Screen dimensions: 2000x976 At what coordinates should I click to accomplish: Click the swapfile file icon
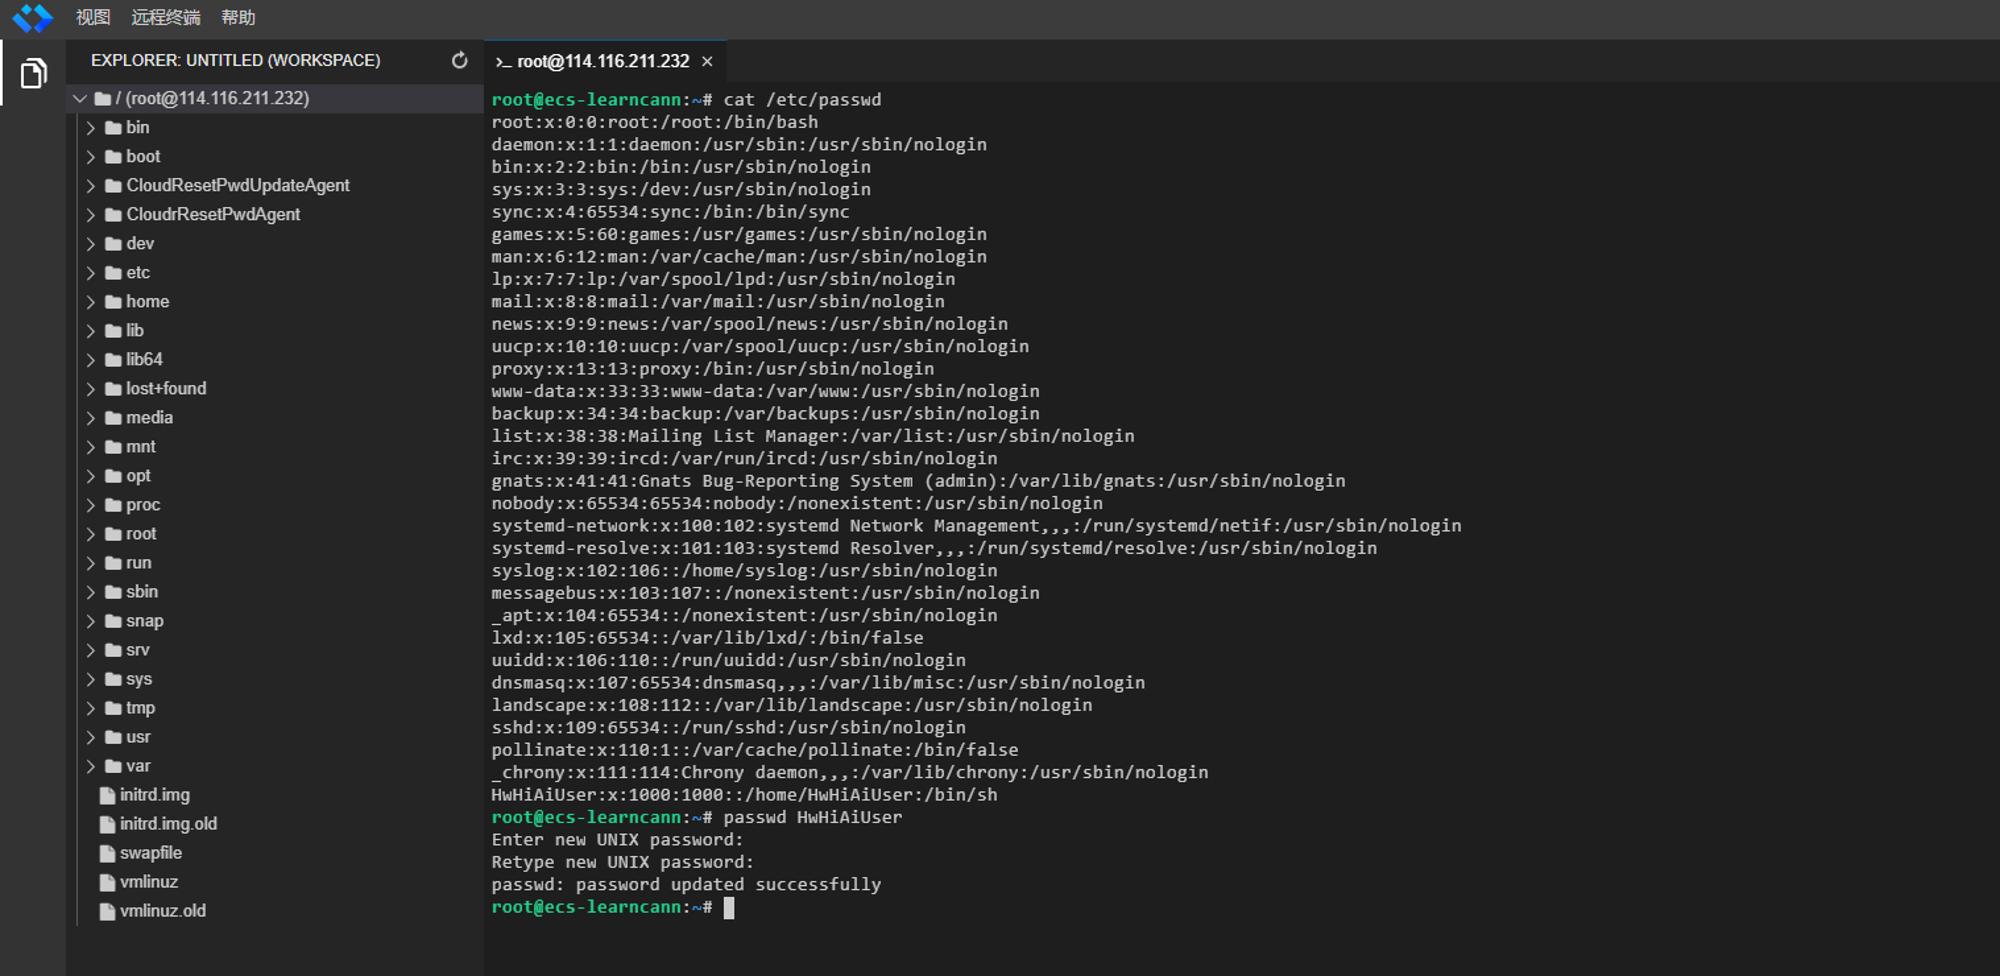tap(107, 854)
